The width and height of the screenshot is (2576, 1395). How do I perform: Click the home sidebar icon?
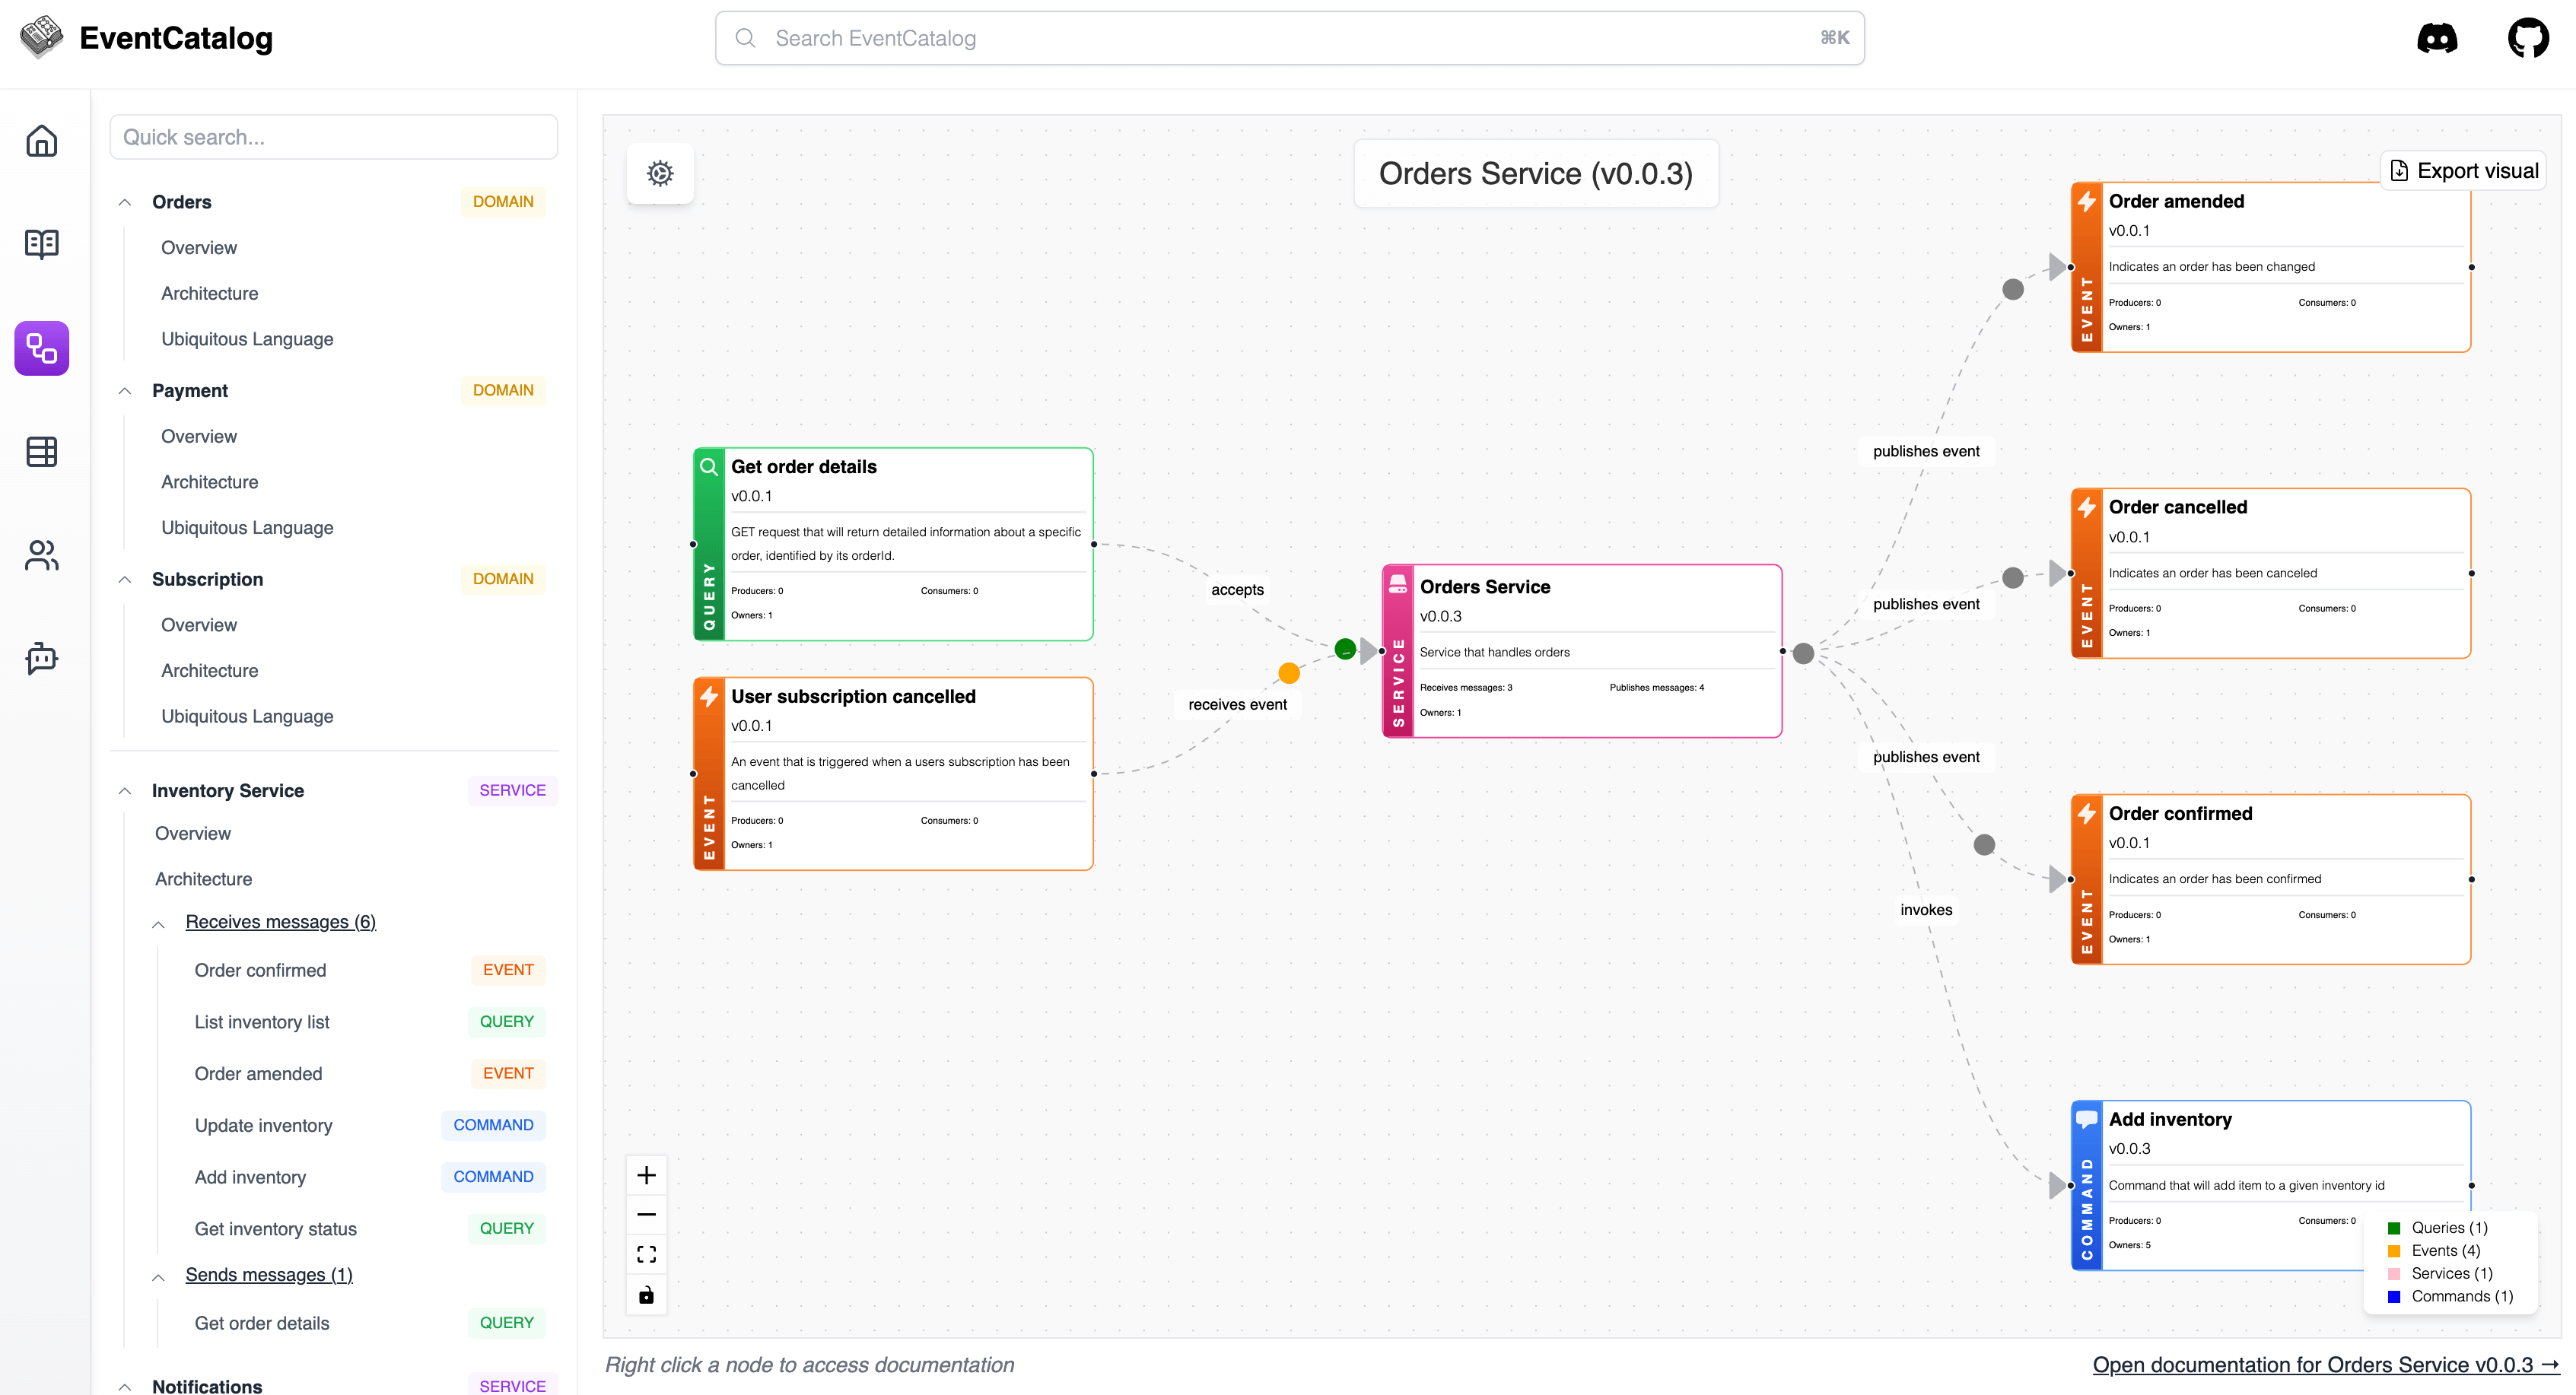41,141
